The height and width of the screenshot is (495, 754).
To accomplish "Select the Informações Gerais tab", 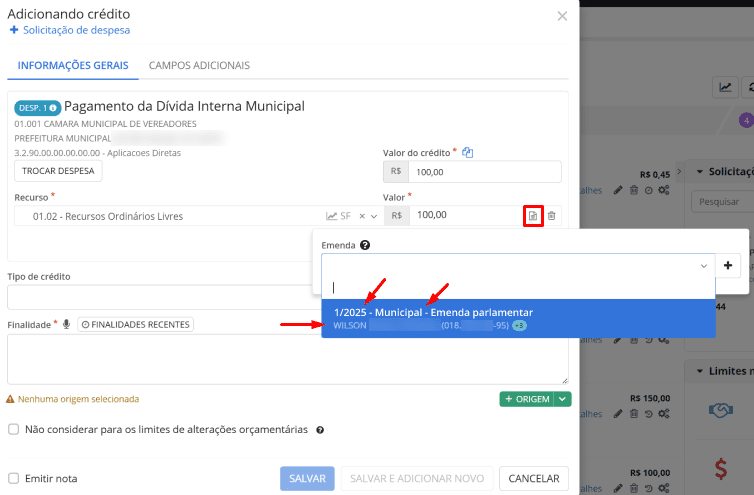I will pyautogui.click(x=67, y=65).
